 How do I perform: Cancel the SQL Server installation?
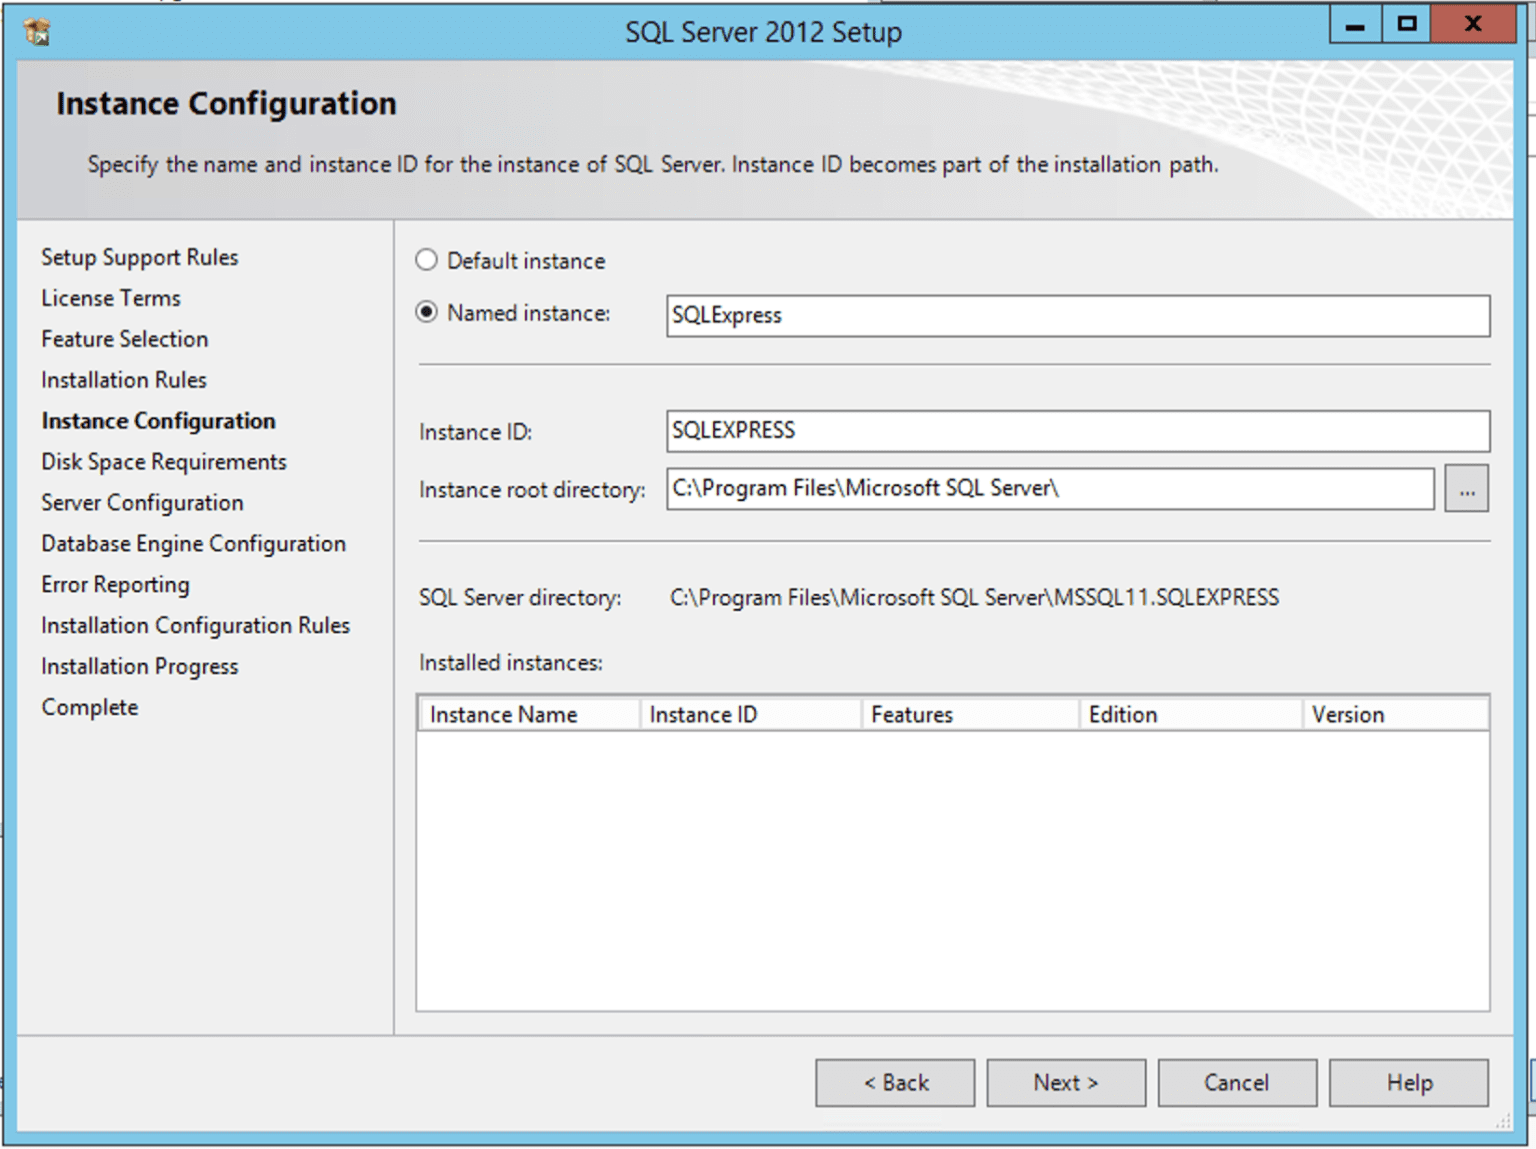(x=1237, y=1082)
